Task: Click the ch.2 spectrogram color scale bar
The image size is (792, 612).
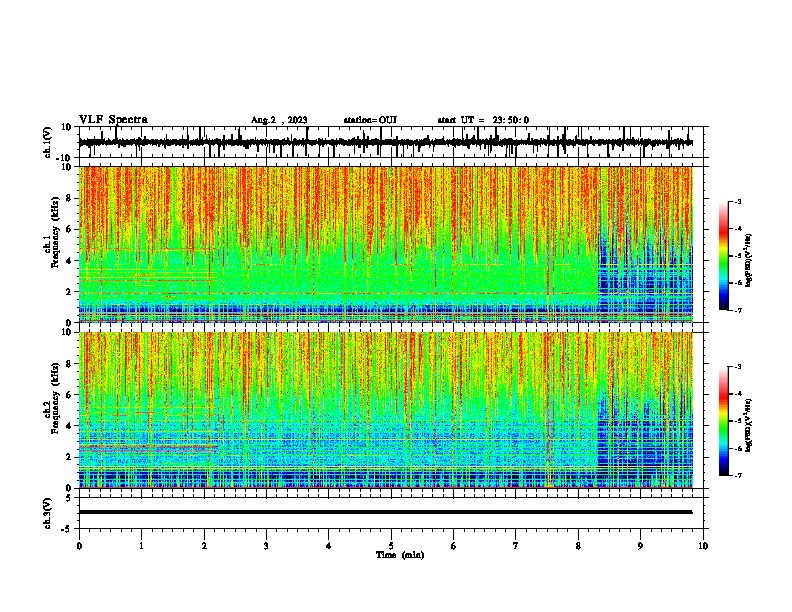Action: 724,421
